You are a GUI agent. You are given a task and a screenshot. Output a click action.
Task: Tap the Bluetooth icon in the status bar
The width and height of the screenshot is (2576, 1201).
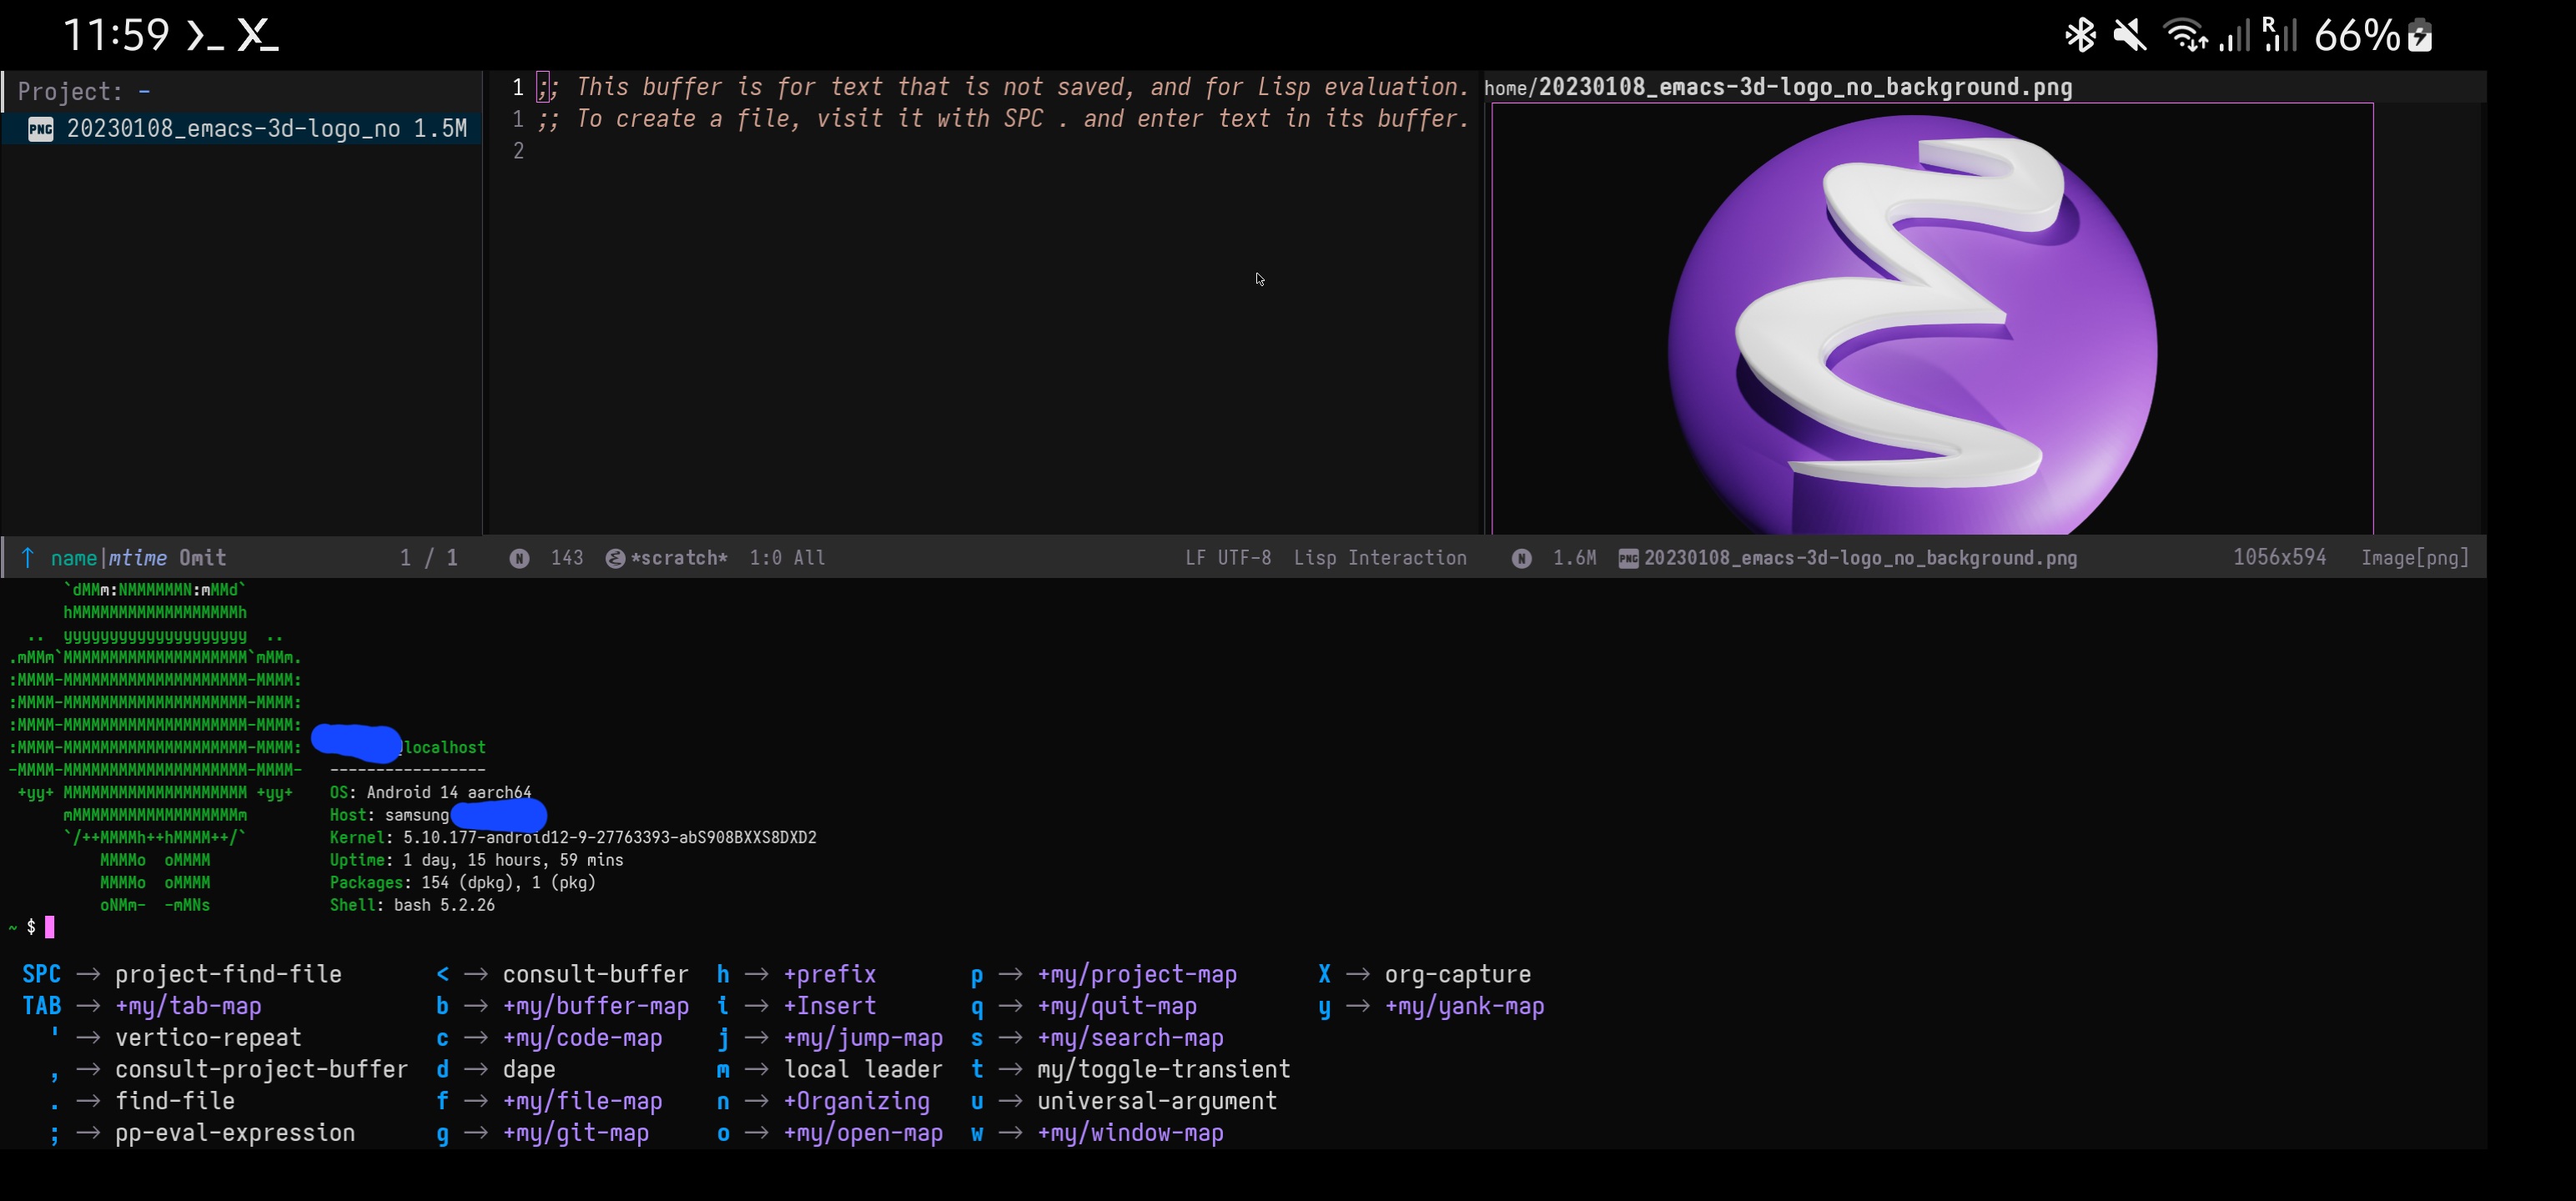pos(2080,36)
